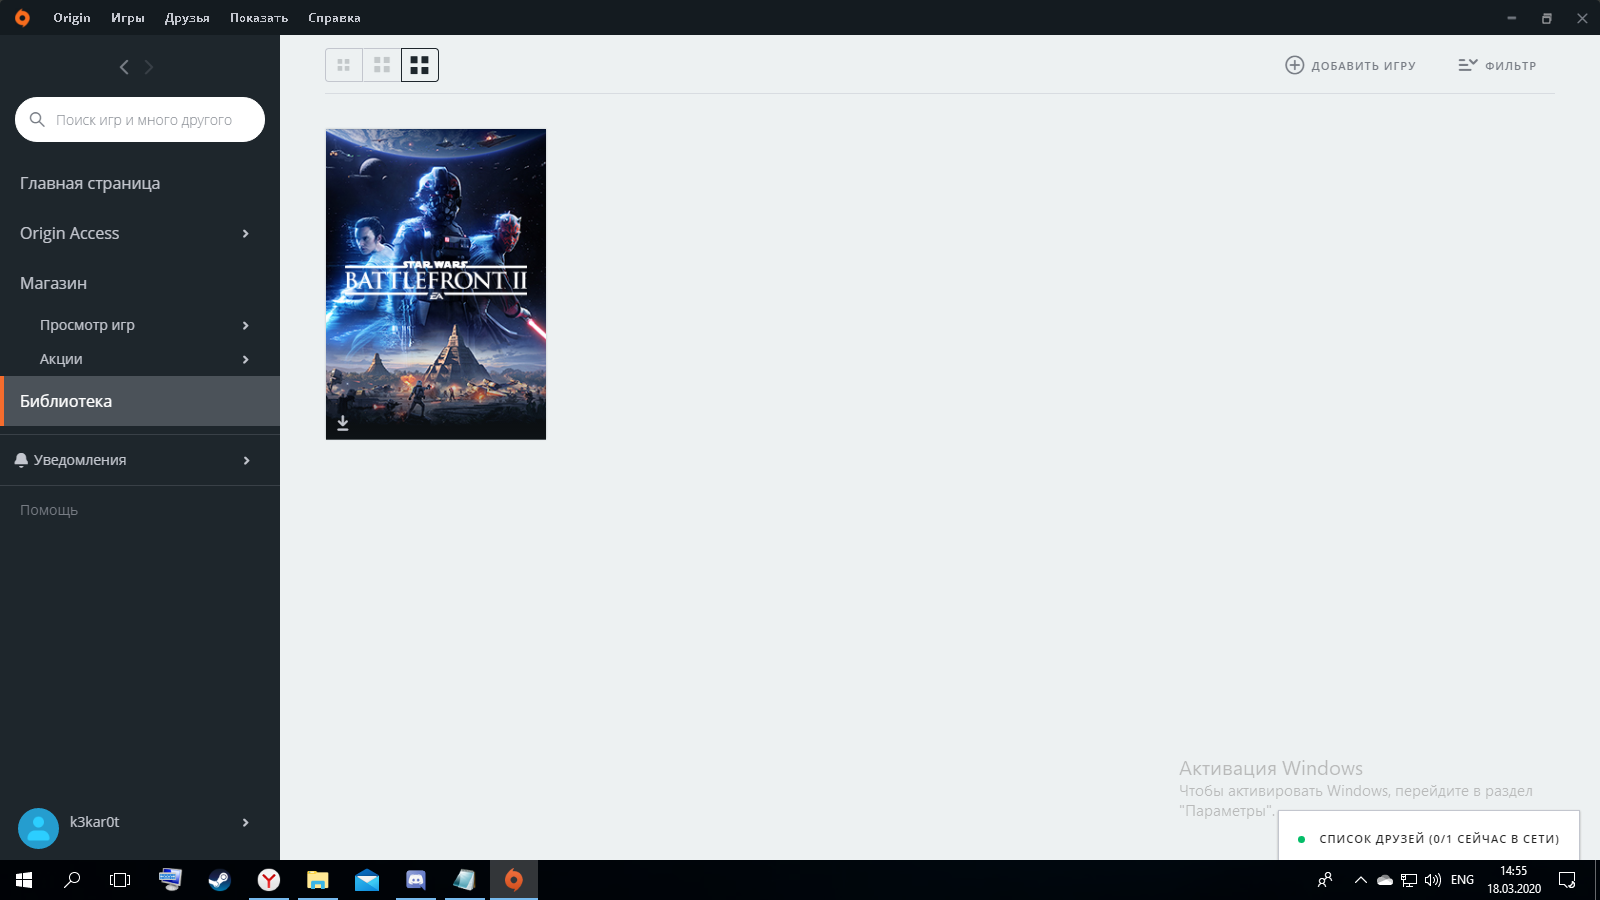The height and width of the screenshot is (900, 1600).
Task: Expand the Уведомления chevron
Action: point(246,460)
